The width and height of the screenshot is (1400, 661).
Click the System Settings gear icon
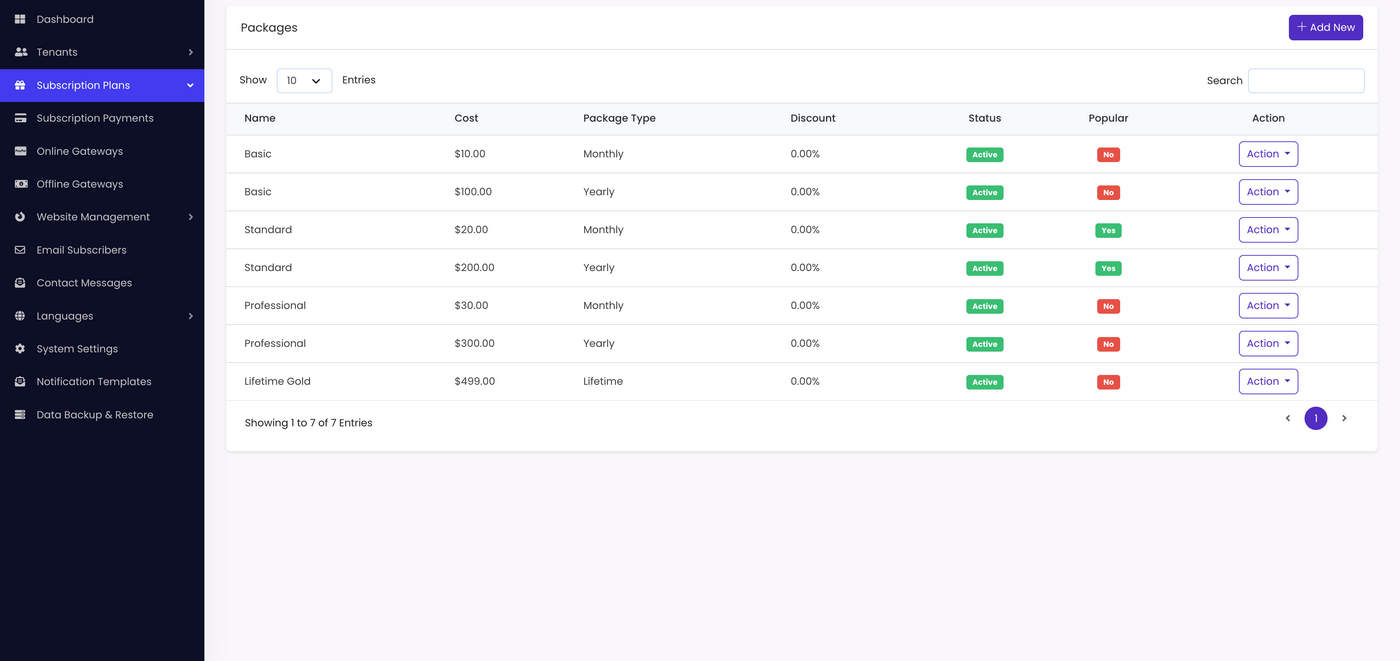tap(20, 349)
